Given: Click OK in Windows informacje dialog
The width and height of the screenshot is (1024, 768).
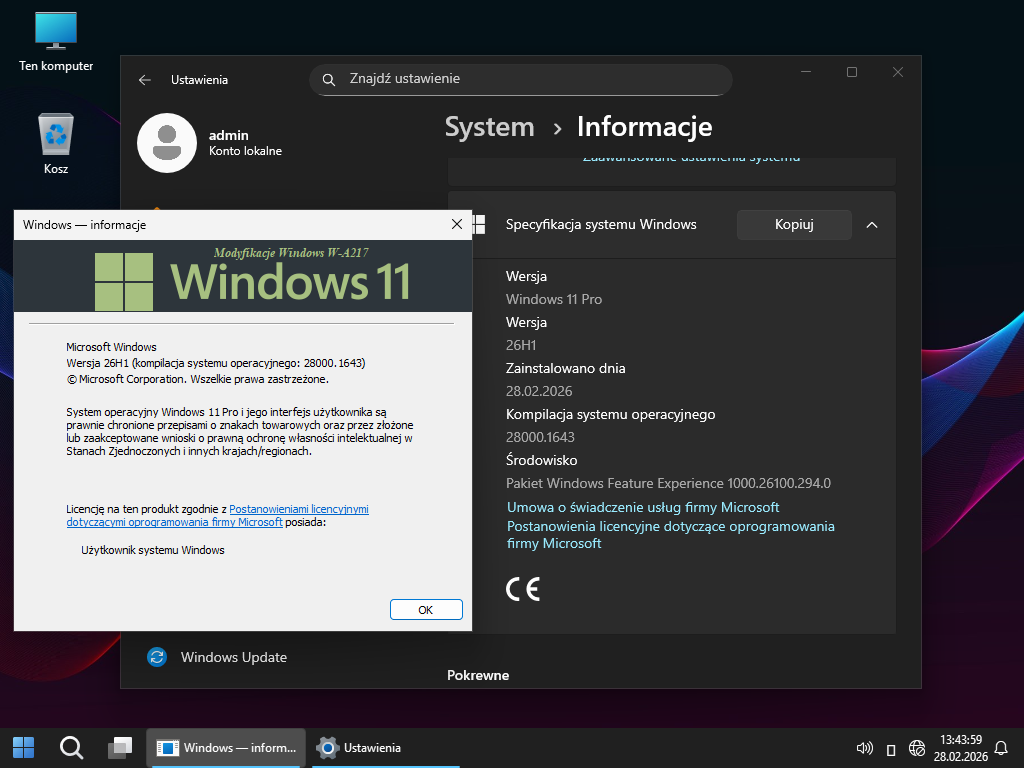Looking at the screenshot, I should coord(425,609).
